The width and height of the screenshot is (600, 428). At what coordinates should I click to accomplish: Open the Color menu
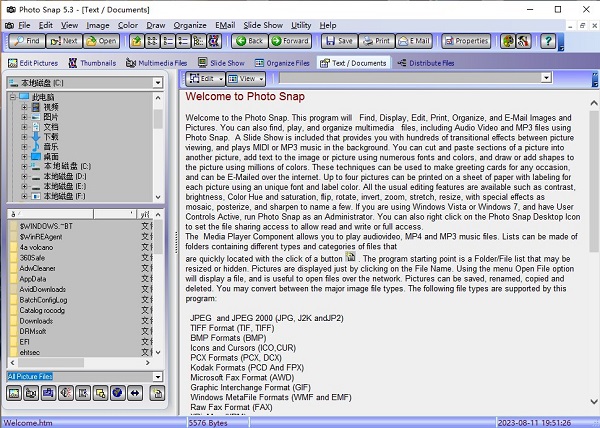128,25
